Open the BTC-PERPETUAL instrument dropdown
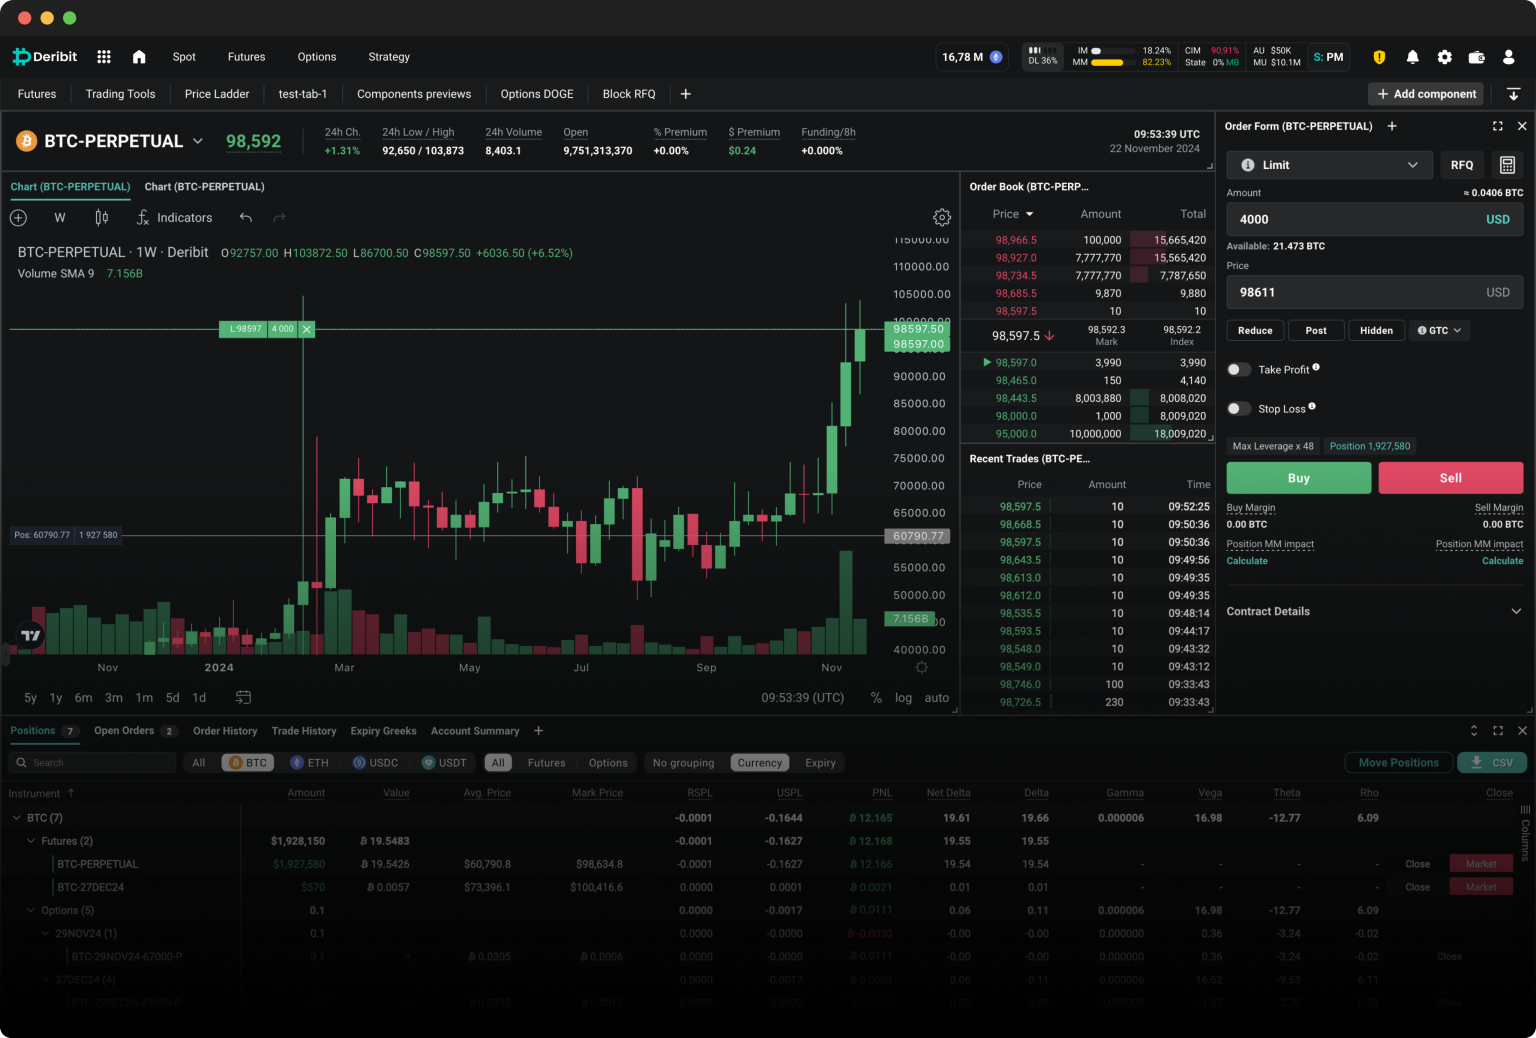 tap(198, 141)
